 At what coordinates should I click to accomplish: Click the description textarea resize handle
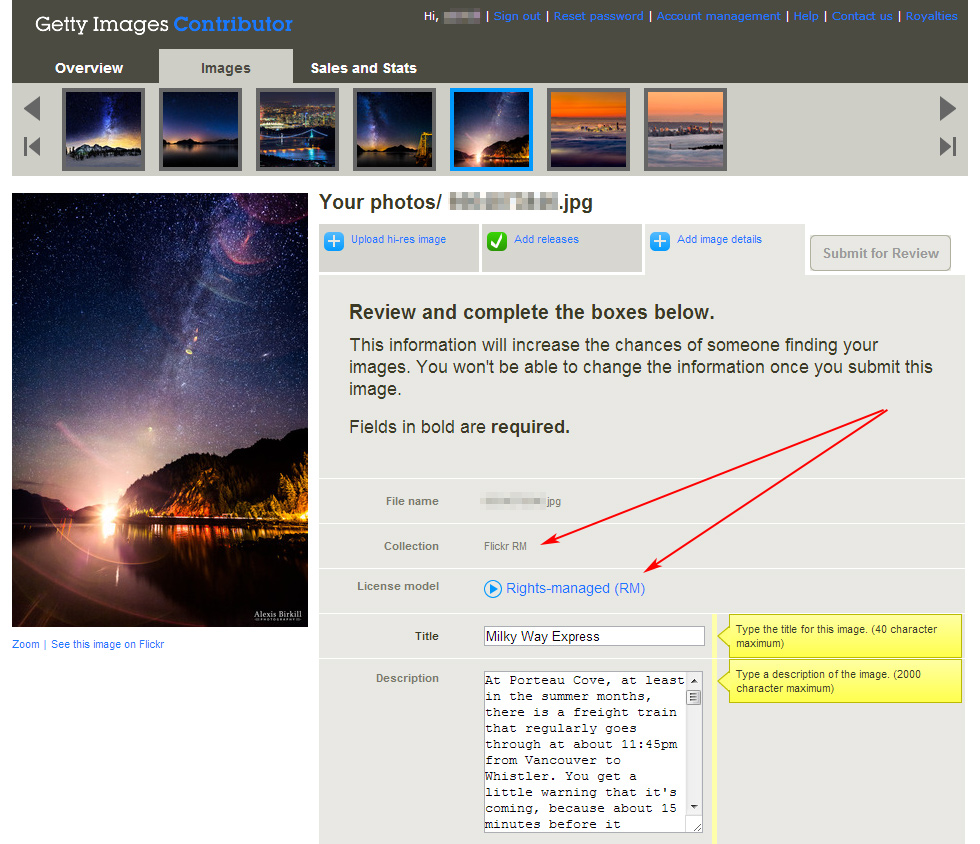(697, 826)
